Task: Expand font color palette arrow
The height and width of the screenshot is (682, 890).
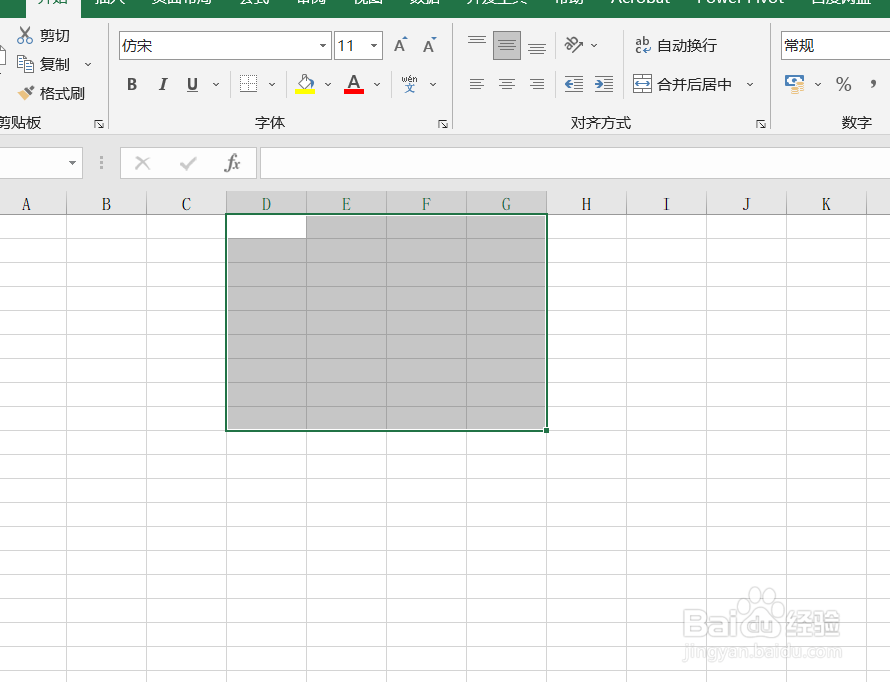Action: click(x=377, y=85)
